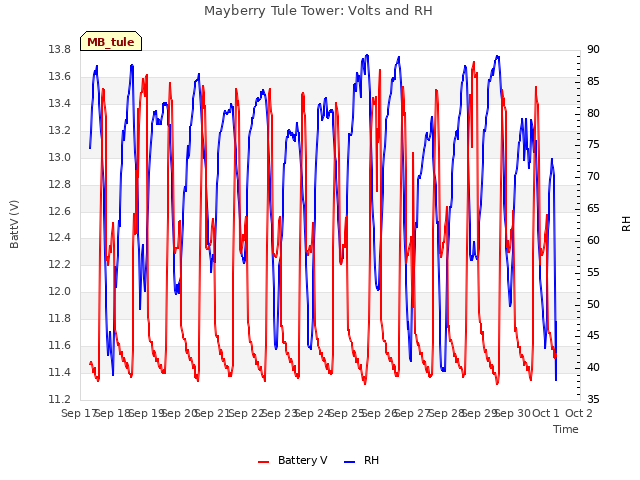Click the BattV (V) axis label

click(14, 224)
